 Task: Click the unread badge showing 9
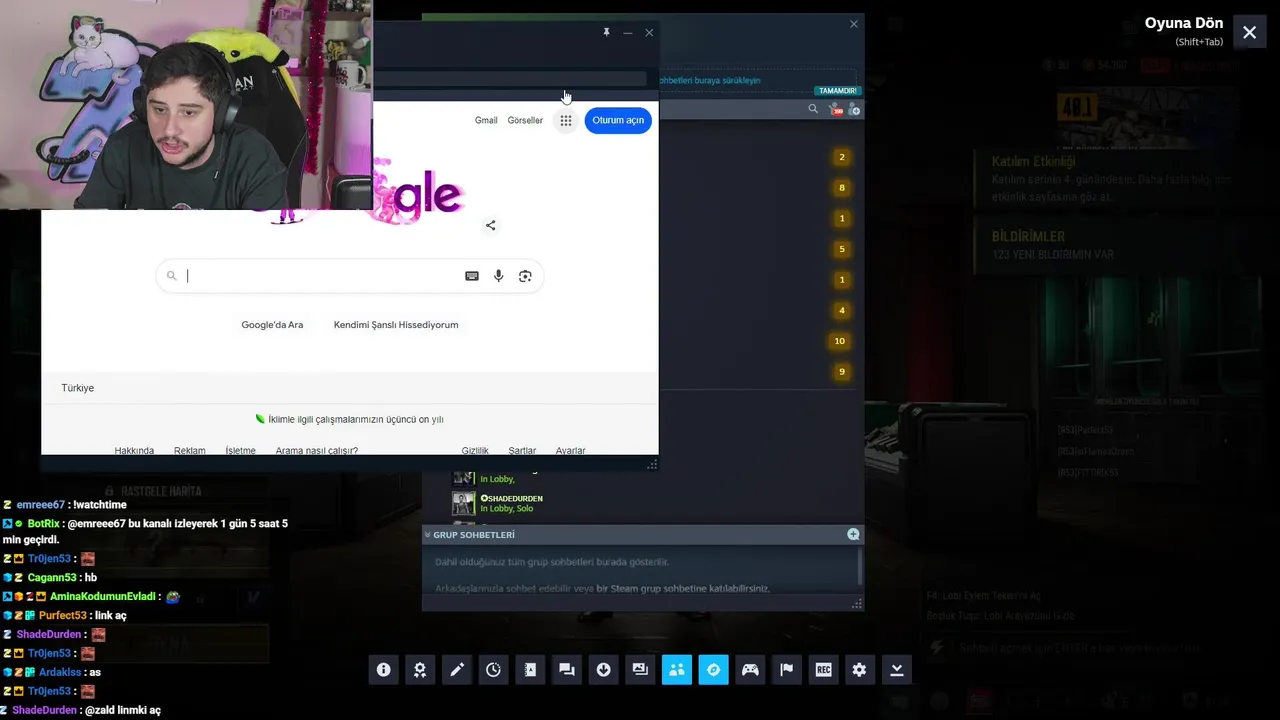[x=842, y=372]
